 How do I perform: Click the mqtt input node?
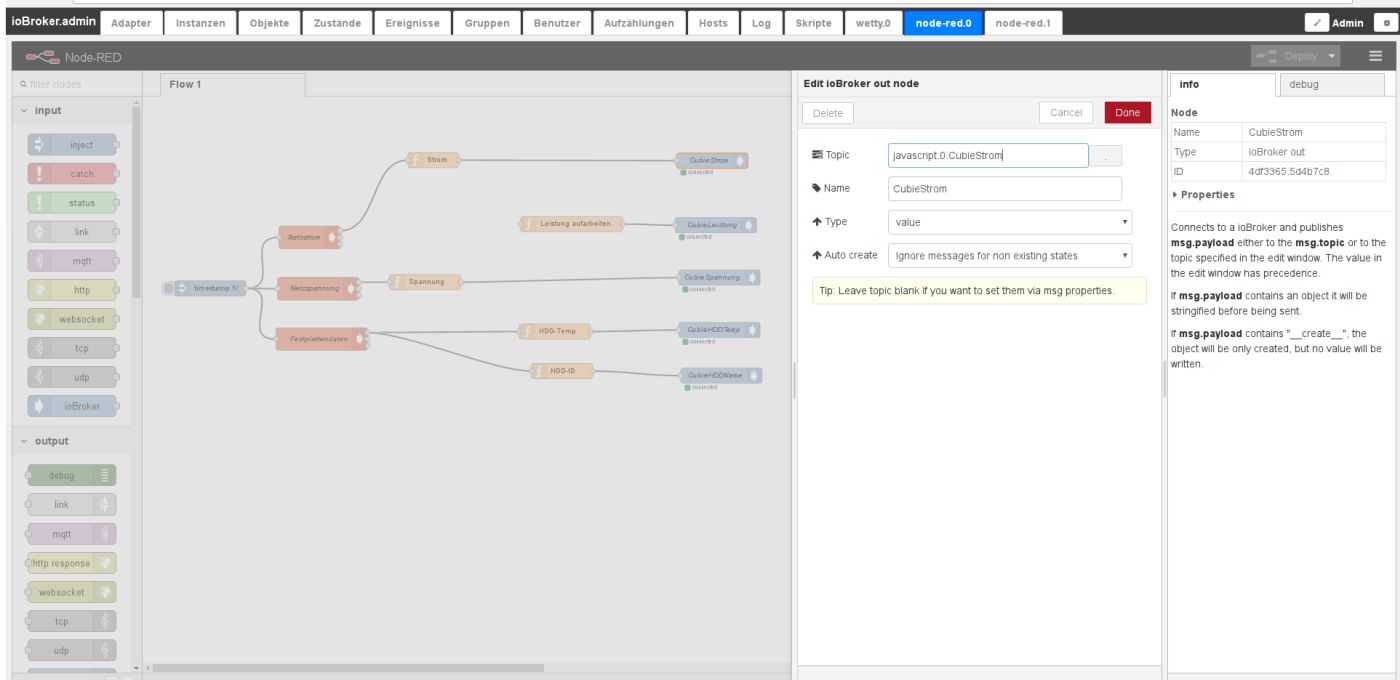72,261
